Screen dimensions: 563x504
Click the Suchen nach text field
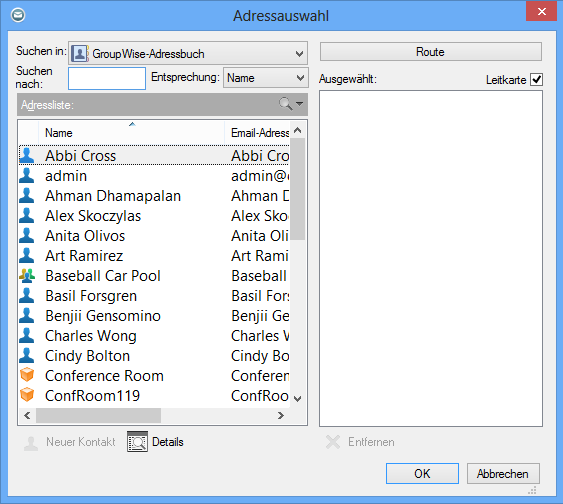pos(107,78)
